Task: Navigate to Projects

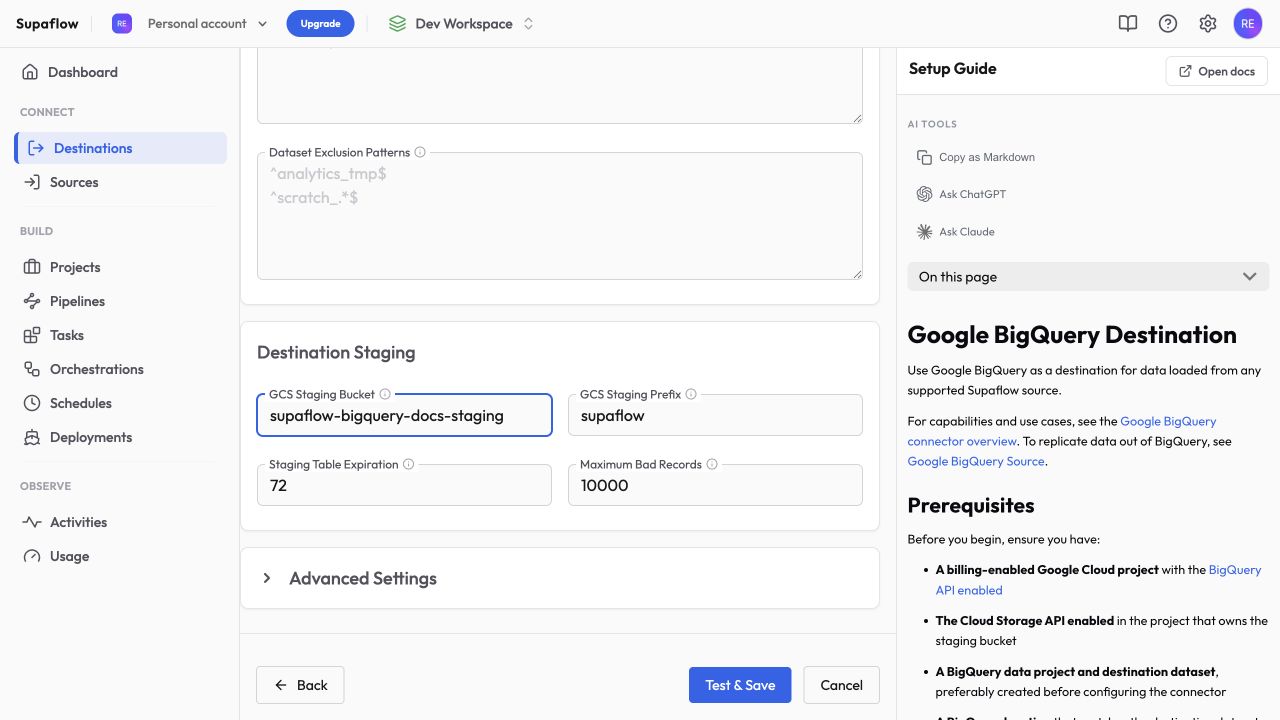Action: coord(120,267)
